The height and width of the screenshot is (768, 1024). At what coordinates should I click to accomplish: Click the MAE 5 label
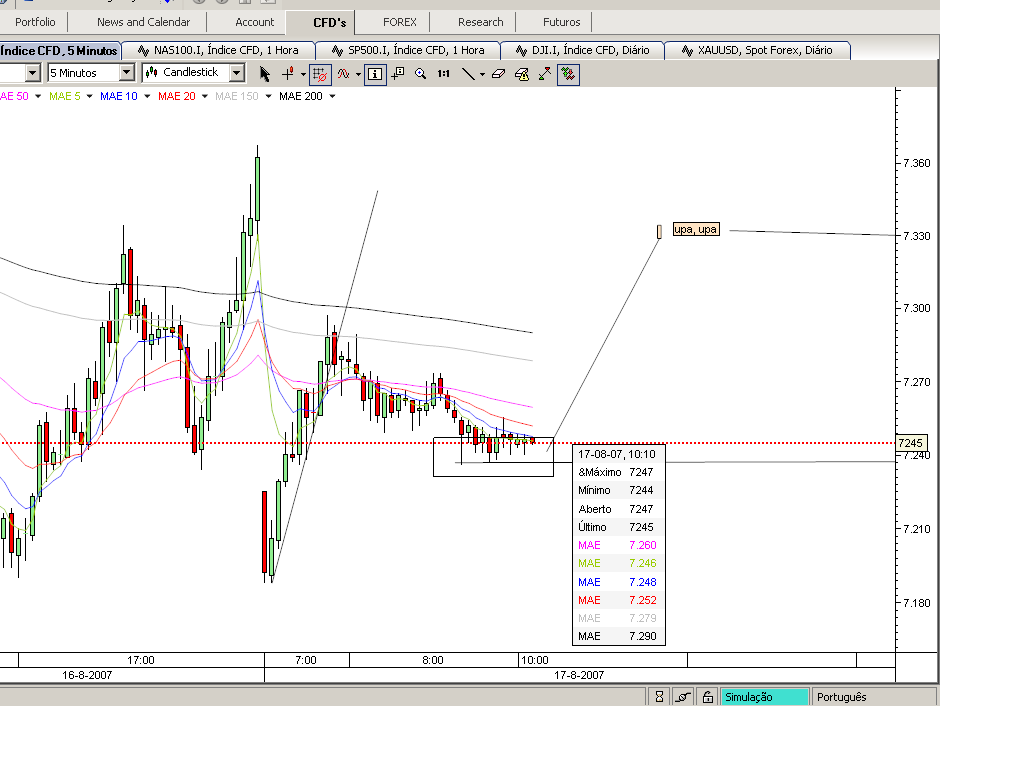pos(65,97)
